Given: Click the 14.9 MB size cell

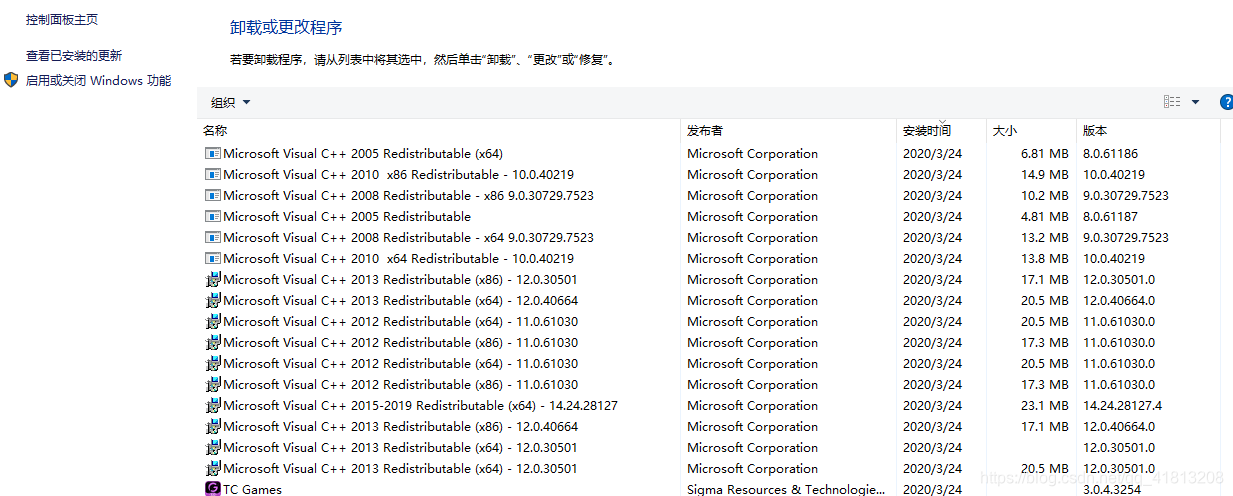Looking at the screenshot, I should click(x=1045, y=175).
